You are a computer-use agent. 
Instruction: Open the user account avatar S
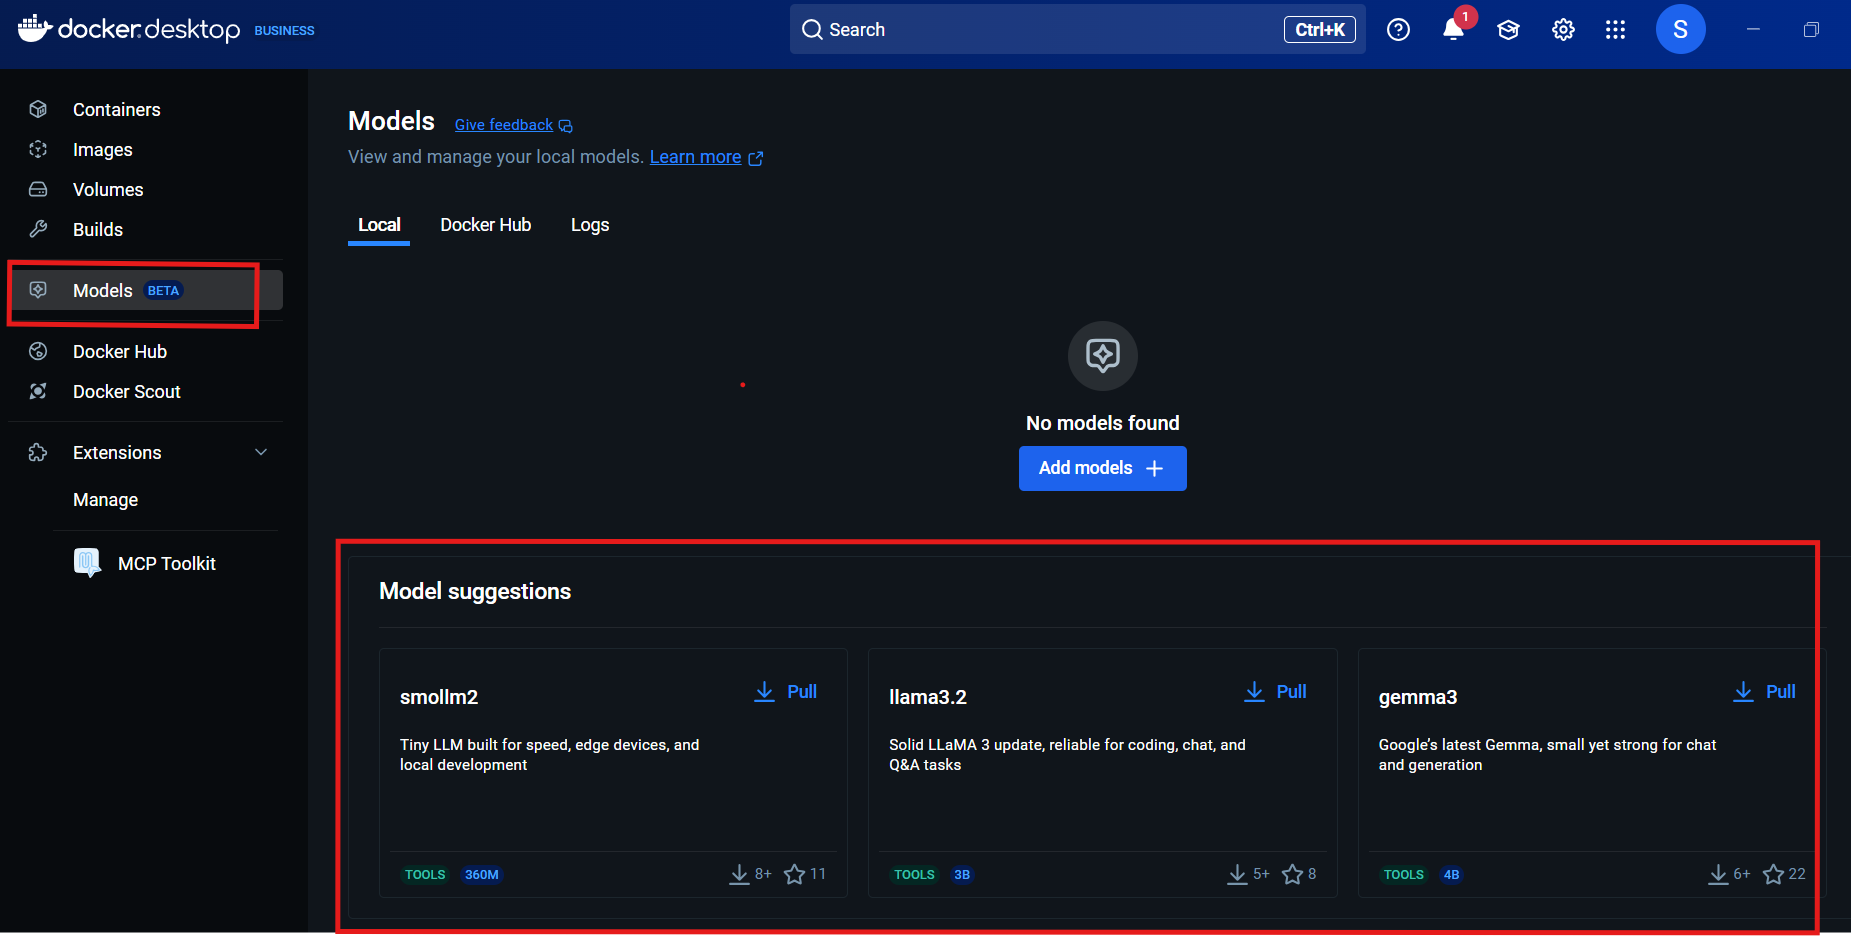[1680, 29]
